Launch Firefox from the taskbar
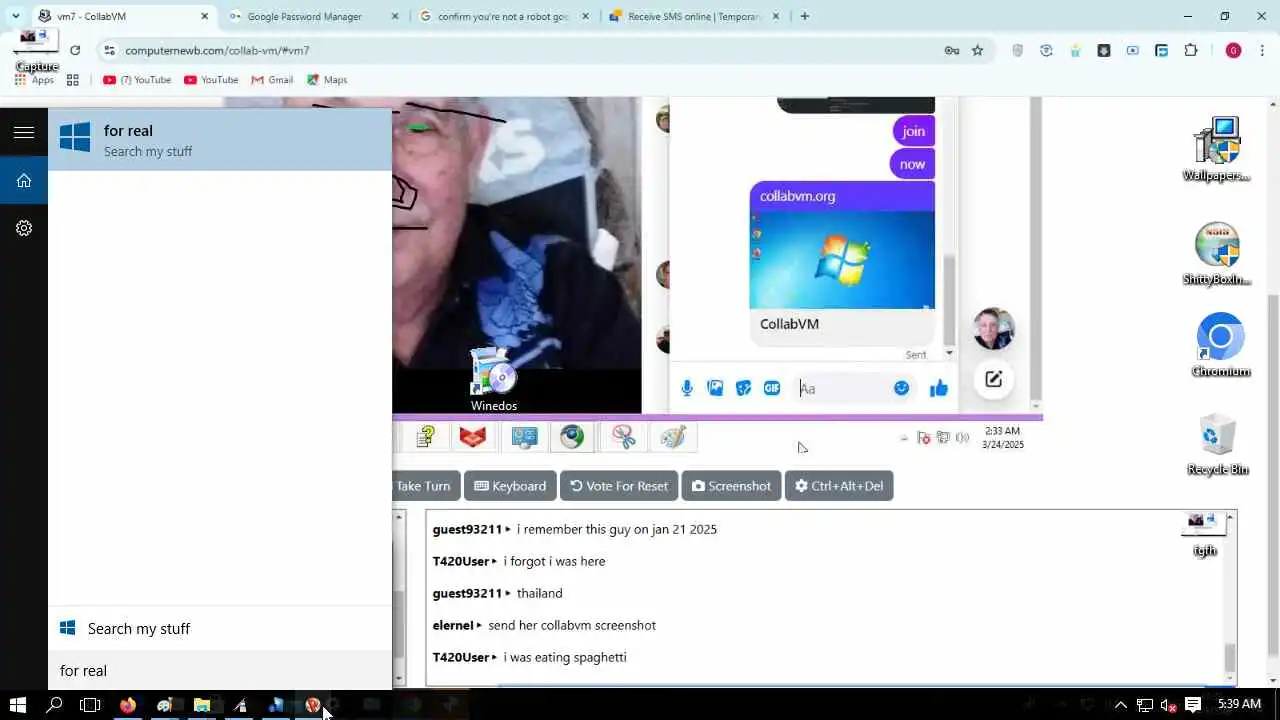Screen dimensions: 1280x720 pyautogui.click(x=128, y=705)
